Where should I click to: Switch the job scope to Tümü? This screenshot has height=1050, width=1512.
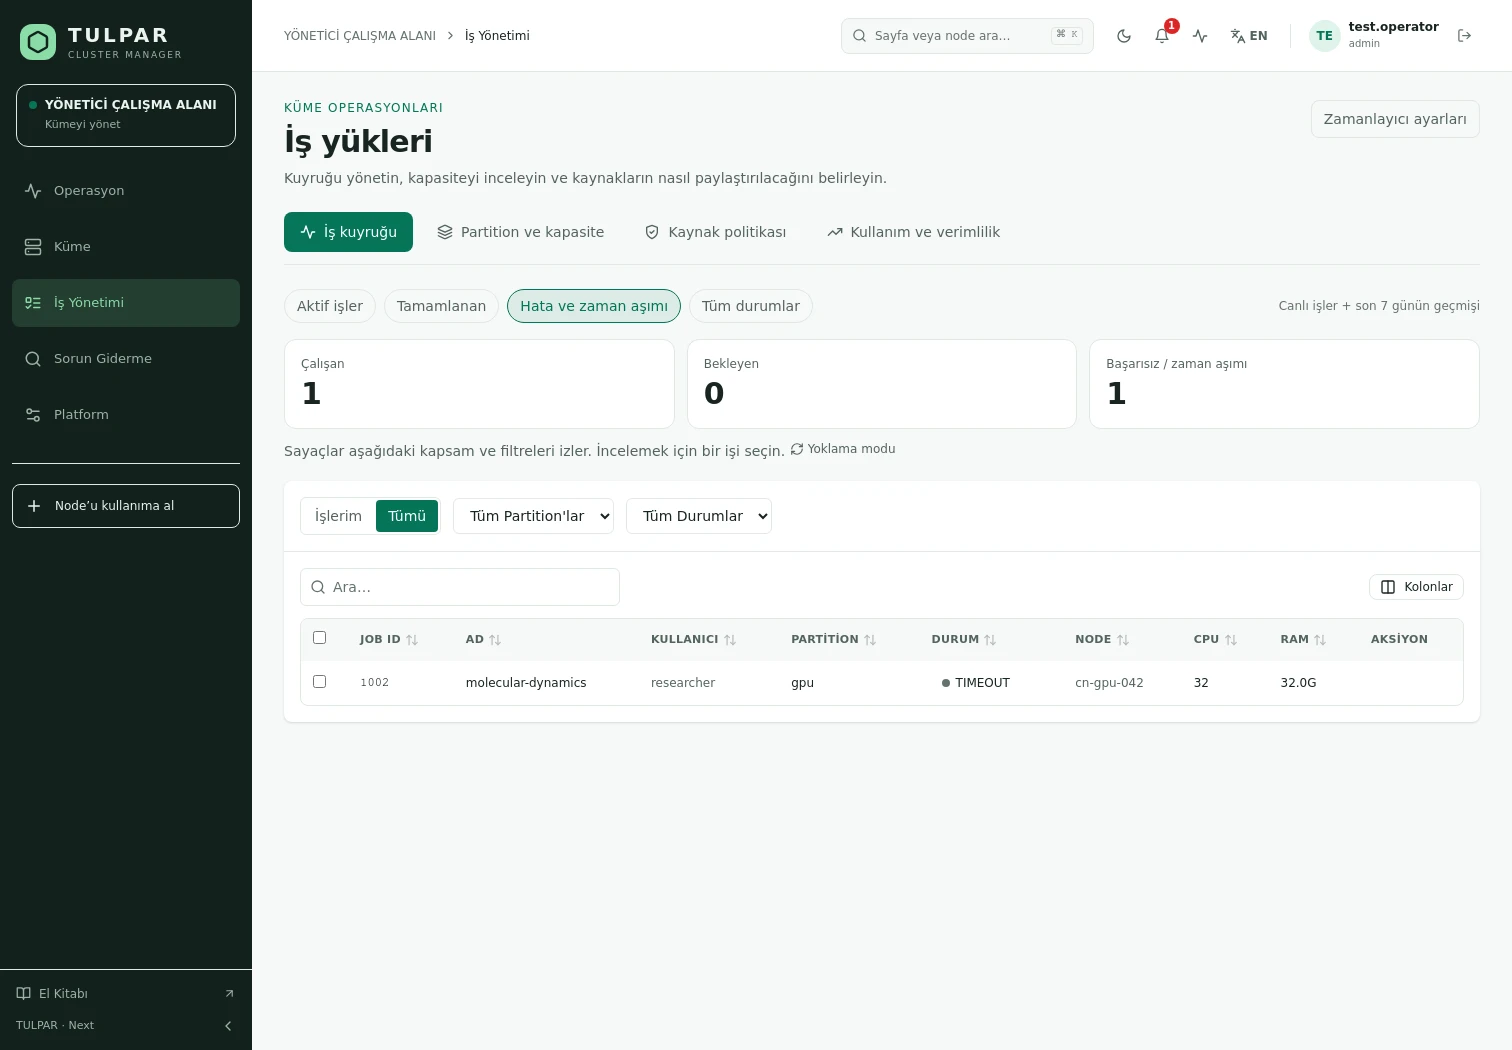click(x=407, y=516)
